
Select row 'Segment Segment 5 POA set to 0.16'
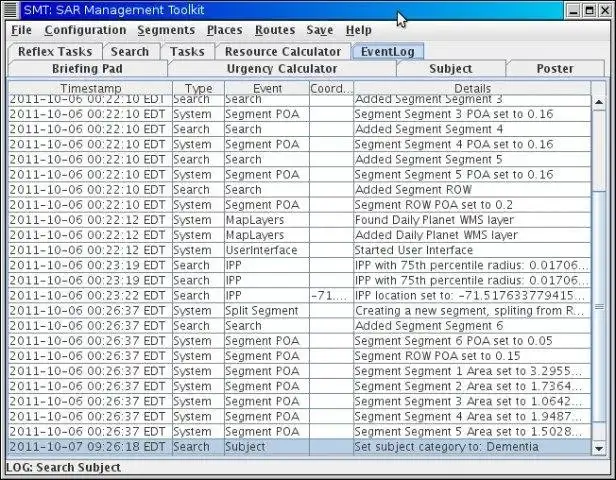click(x=299, y=174)
